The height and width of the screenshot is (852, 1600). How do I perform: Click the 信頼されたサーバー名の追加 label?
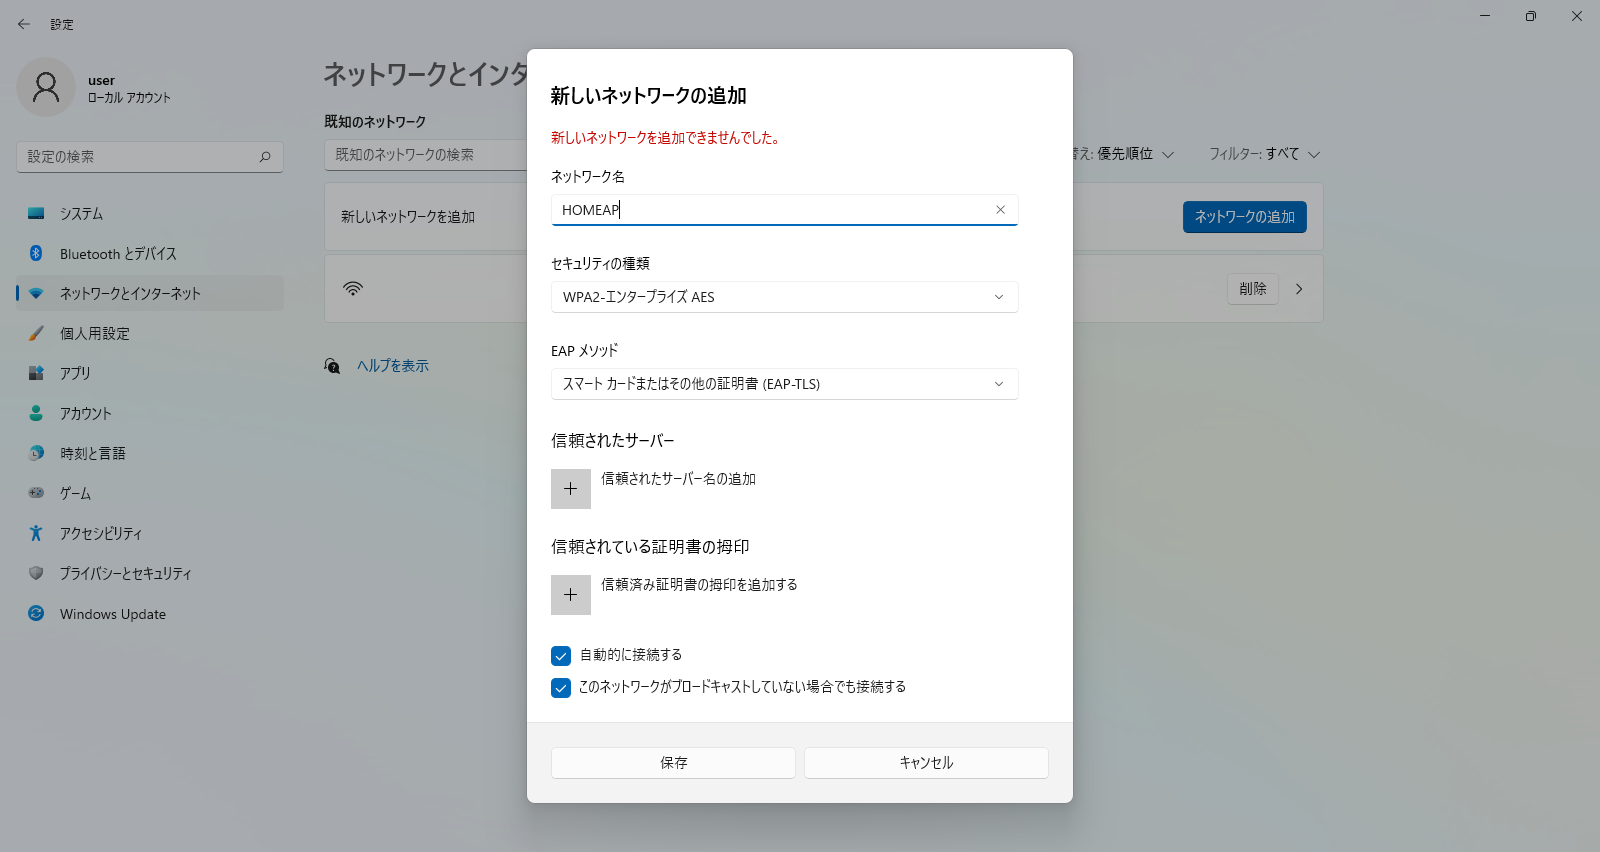pos(678,479)
